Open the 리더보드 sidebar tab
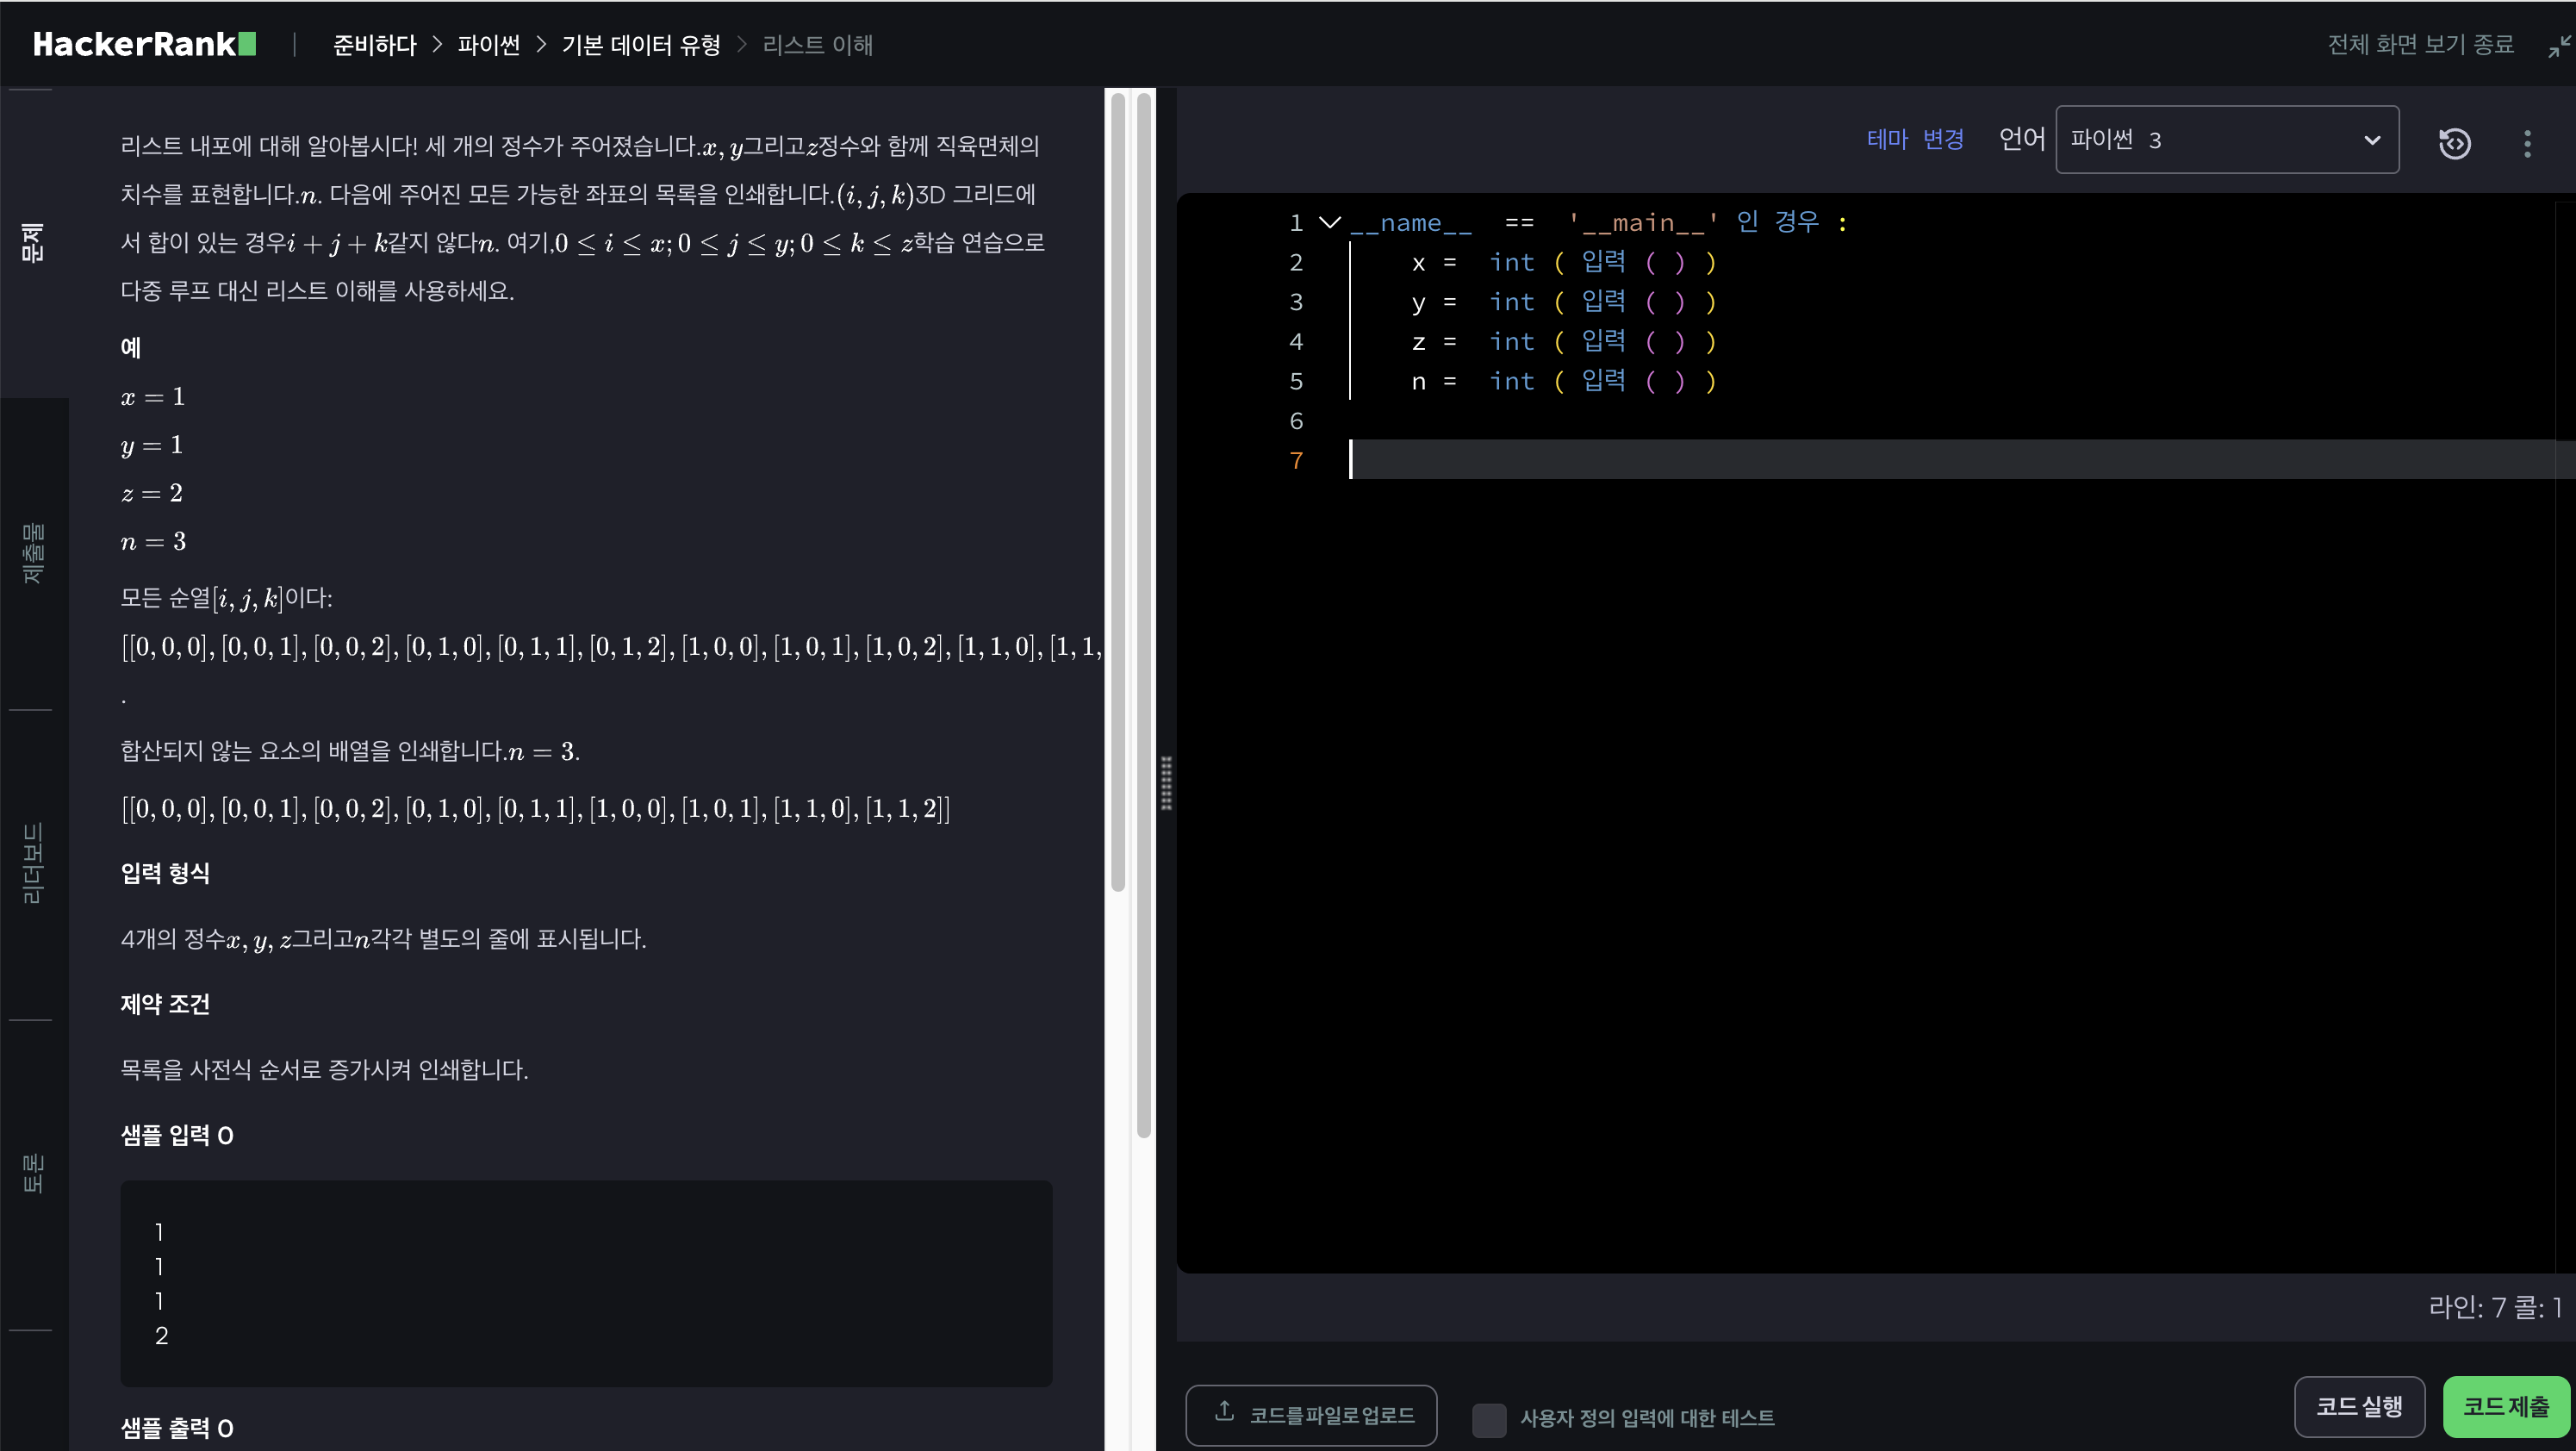 pos(33,864)
